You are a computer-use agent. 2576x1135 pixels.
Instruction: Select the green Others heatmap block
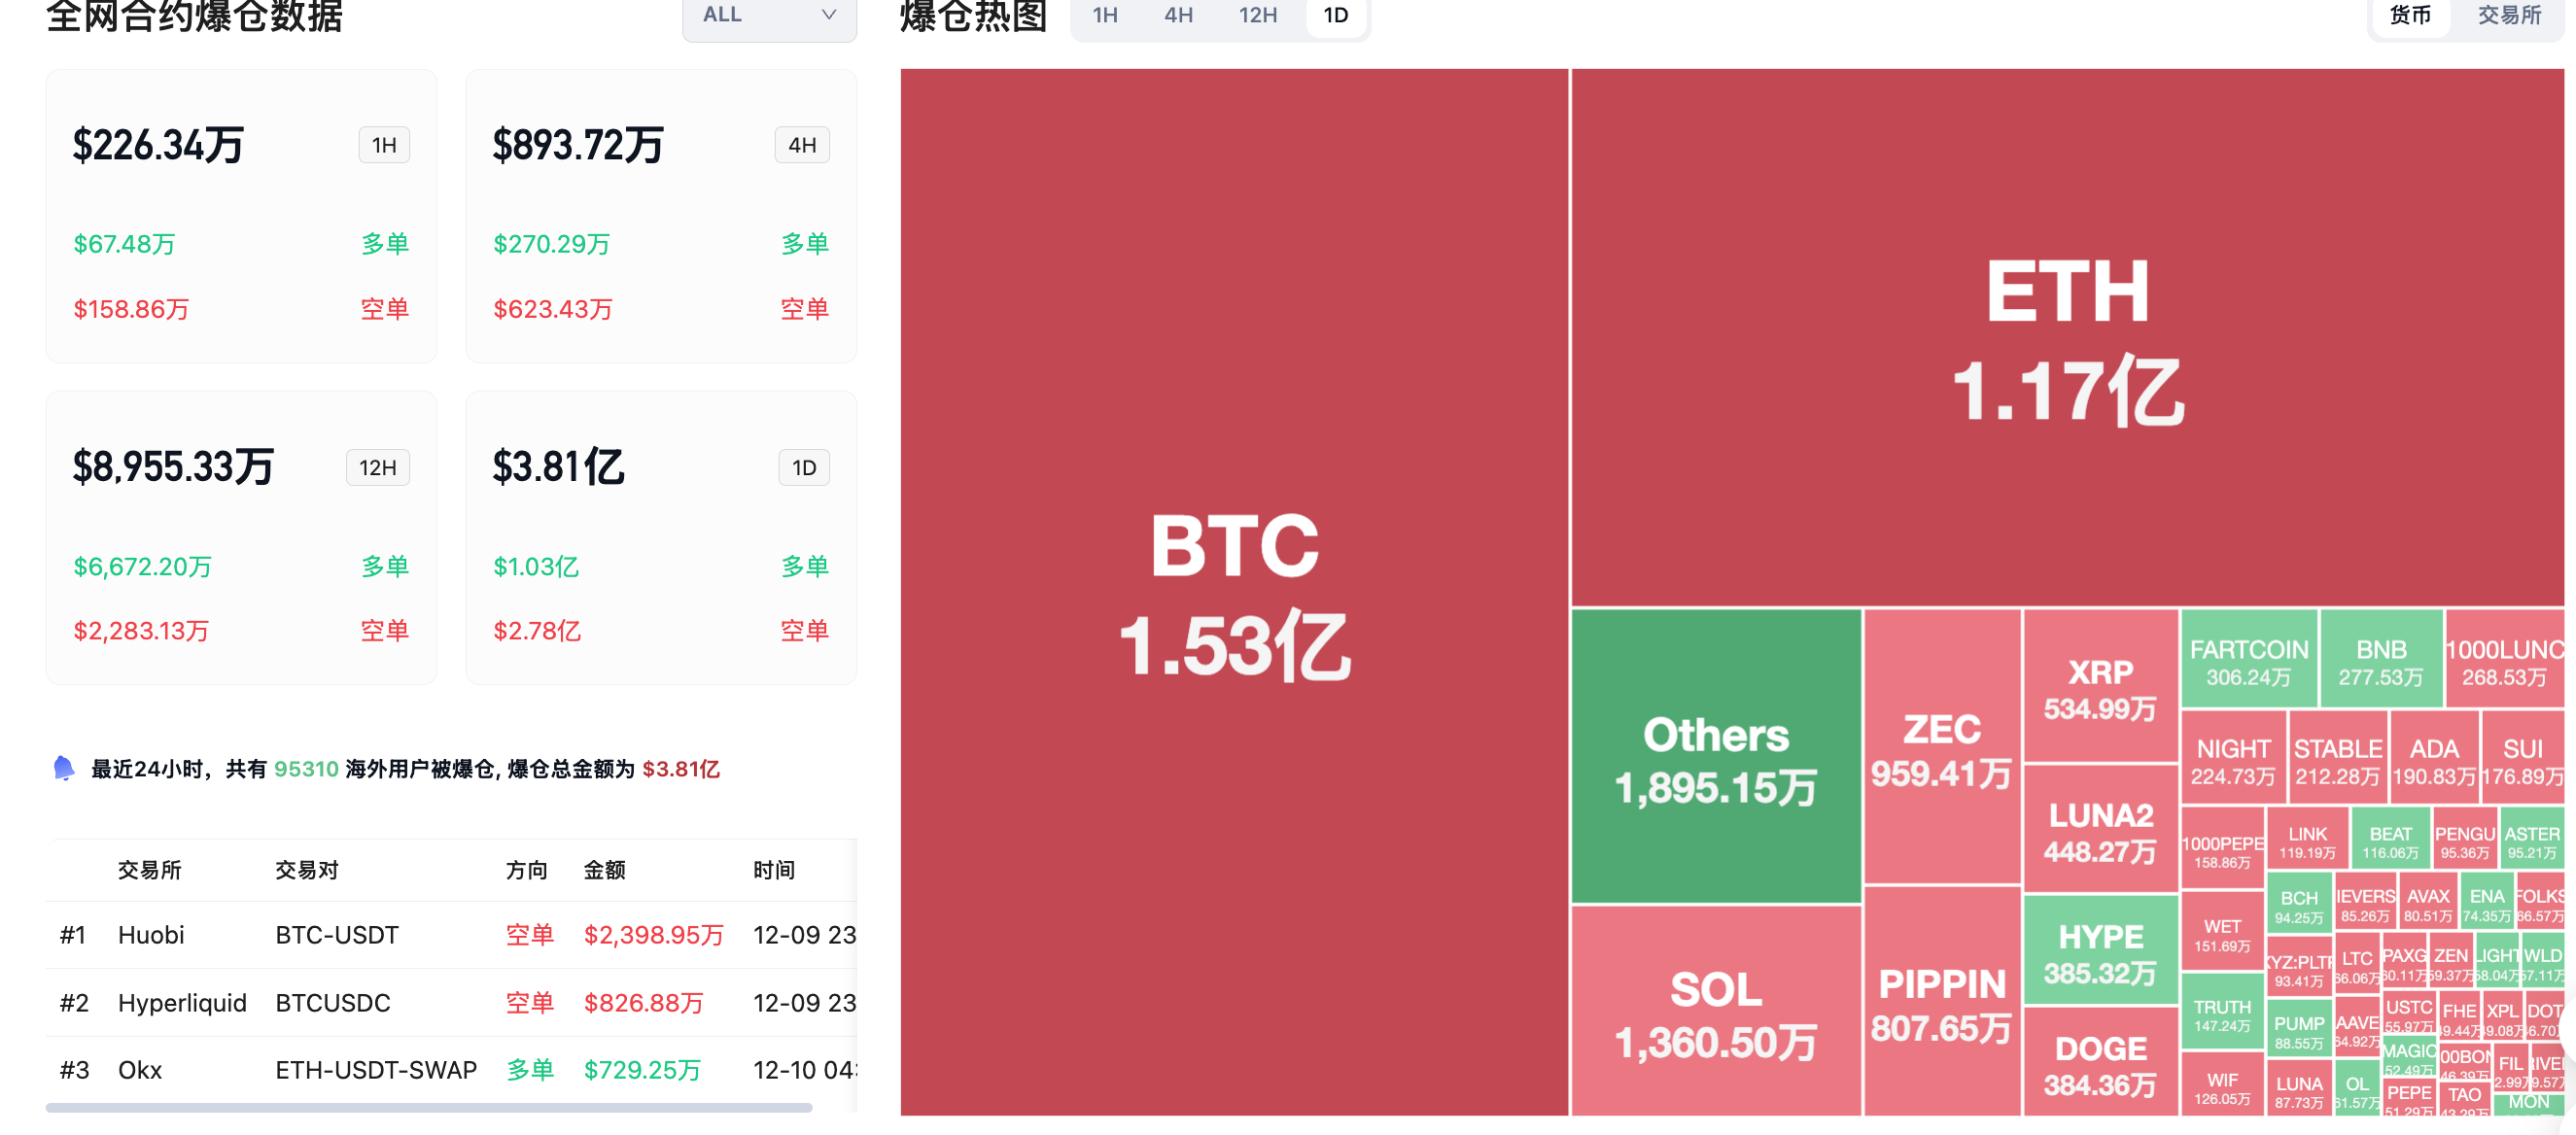1716,758
